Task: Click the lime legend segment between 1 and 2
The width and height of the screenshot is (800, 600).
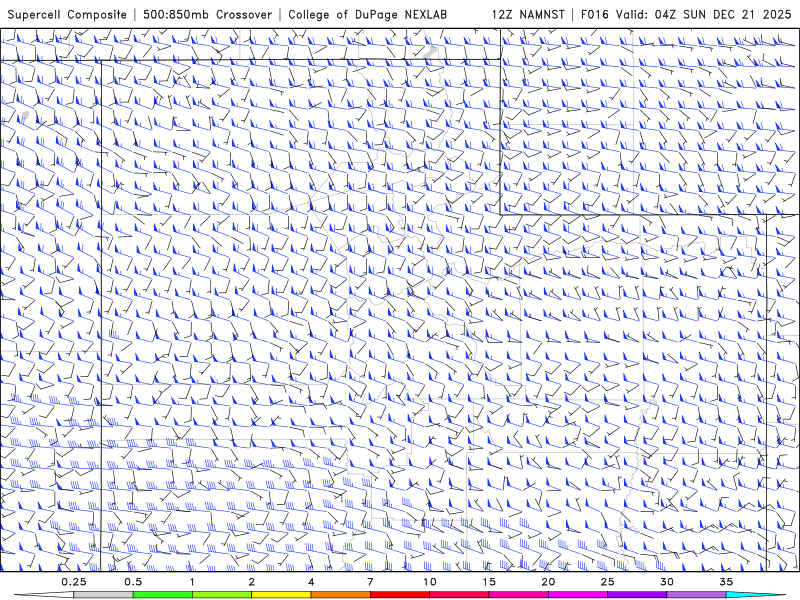Action: [222, 595]
